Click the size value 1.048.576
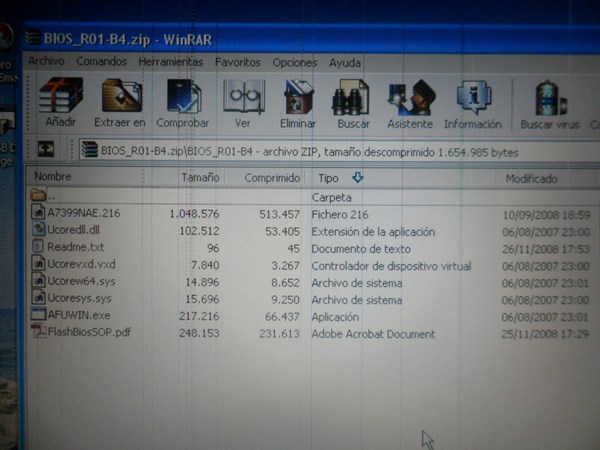 click(x=194, y=214)
